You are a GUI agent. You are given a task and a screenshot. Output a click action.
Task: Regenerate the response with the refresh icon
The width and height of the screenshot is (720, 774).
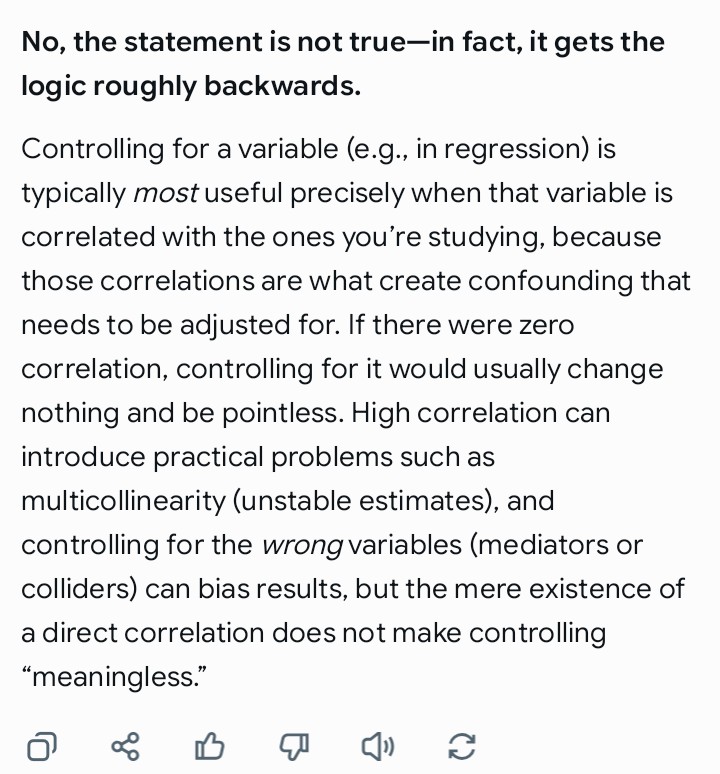click(x=462, y=746)
